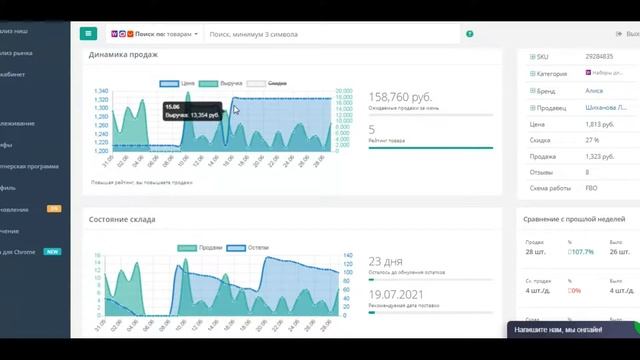Open the seller link 'Шиханова Л...'

(606, 108)
